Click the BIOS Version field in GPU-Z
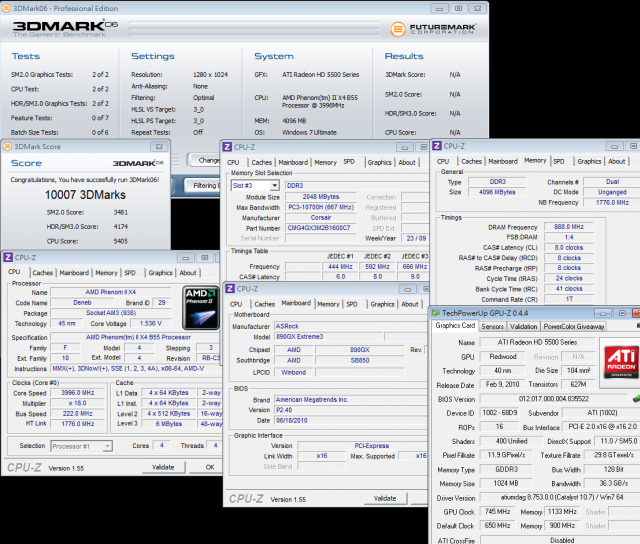Image resolution: width=640 pixels, height=544 pixels. coord(553,399)
